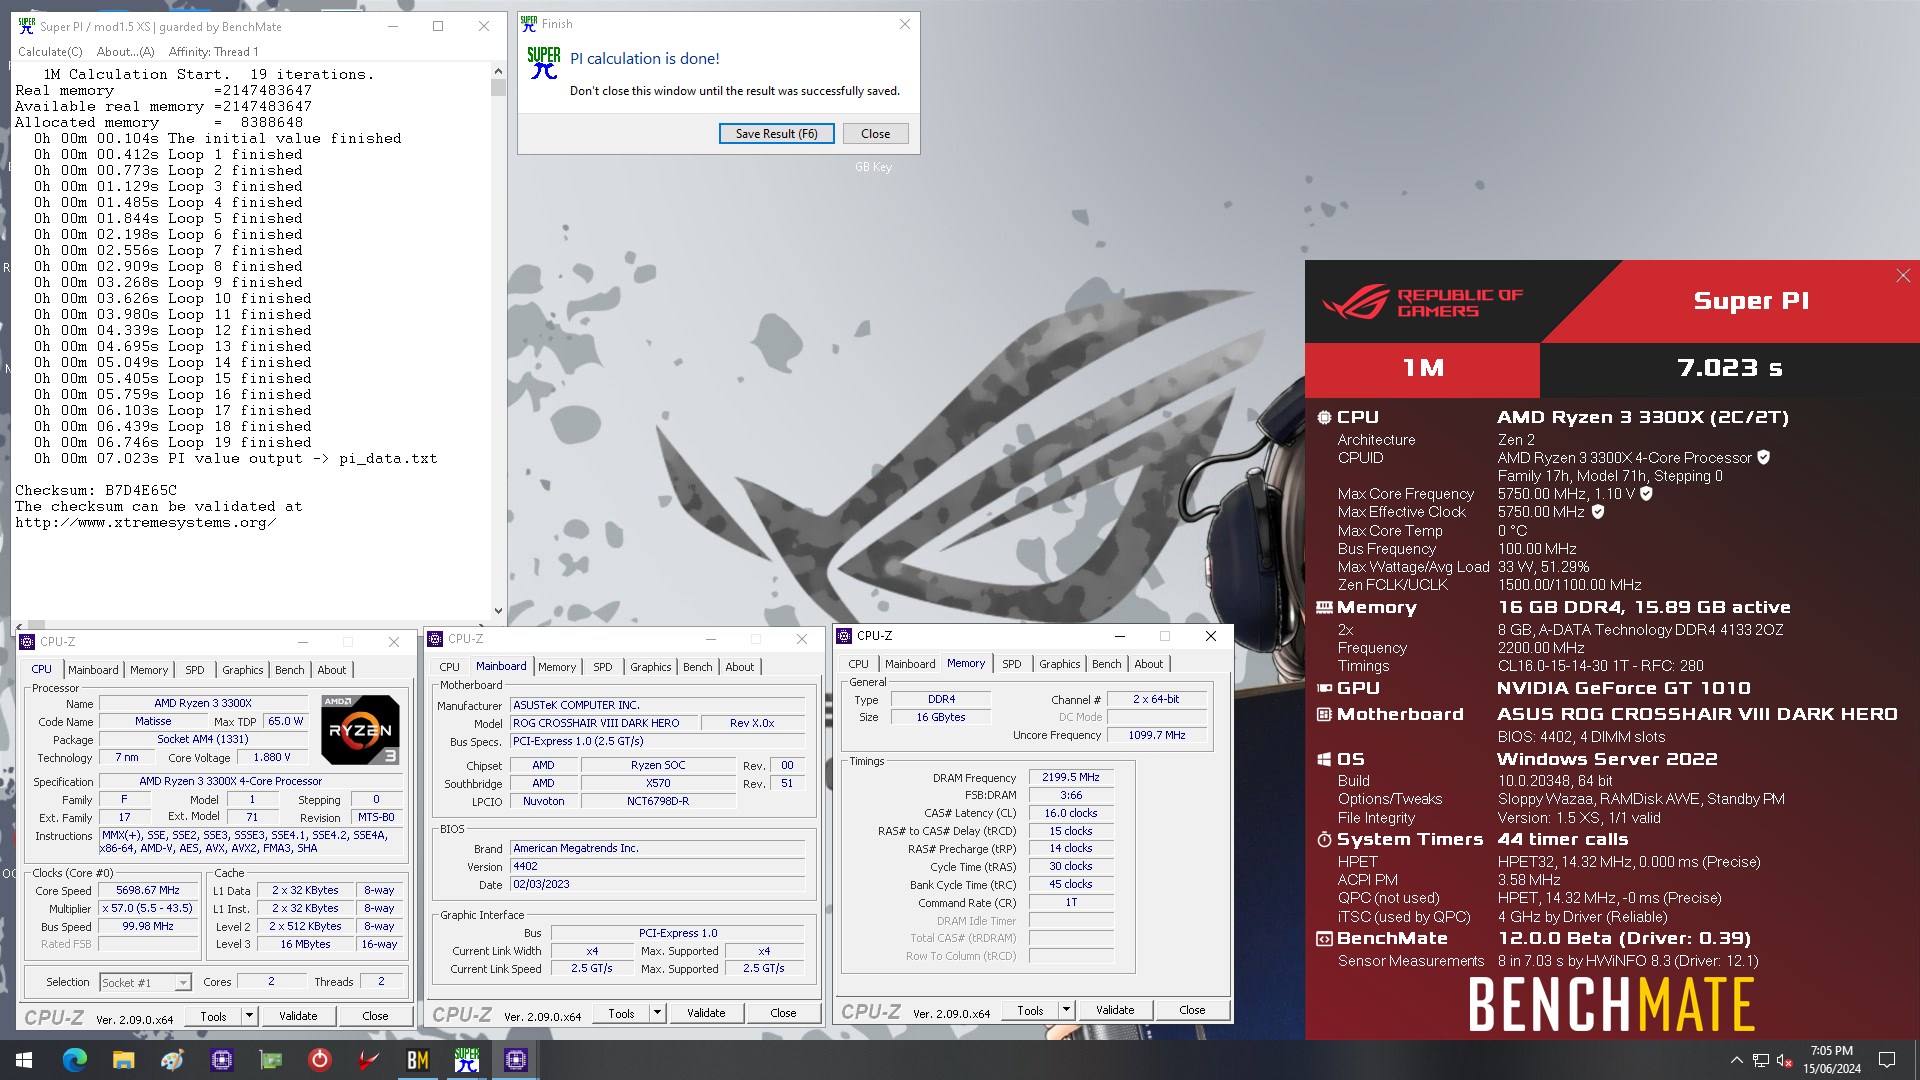
Task: Show hidden tray icons with the chevron
Action: click(1736, 1060)
